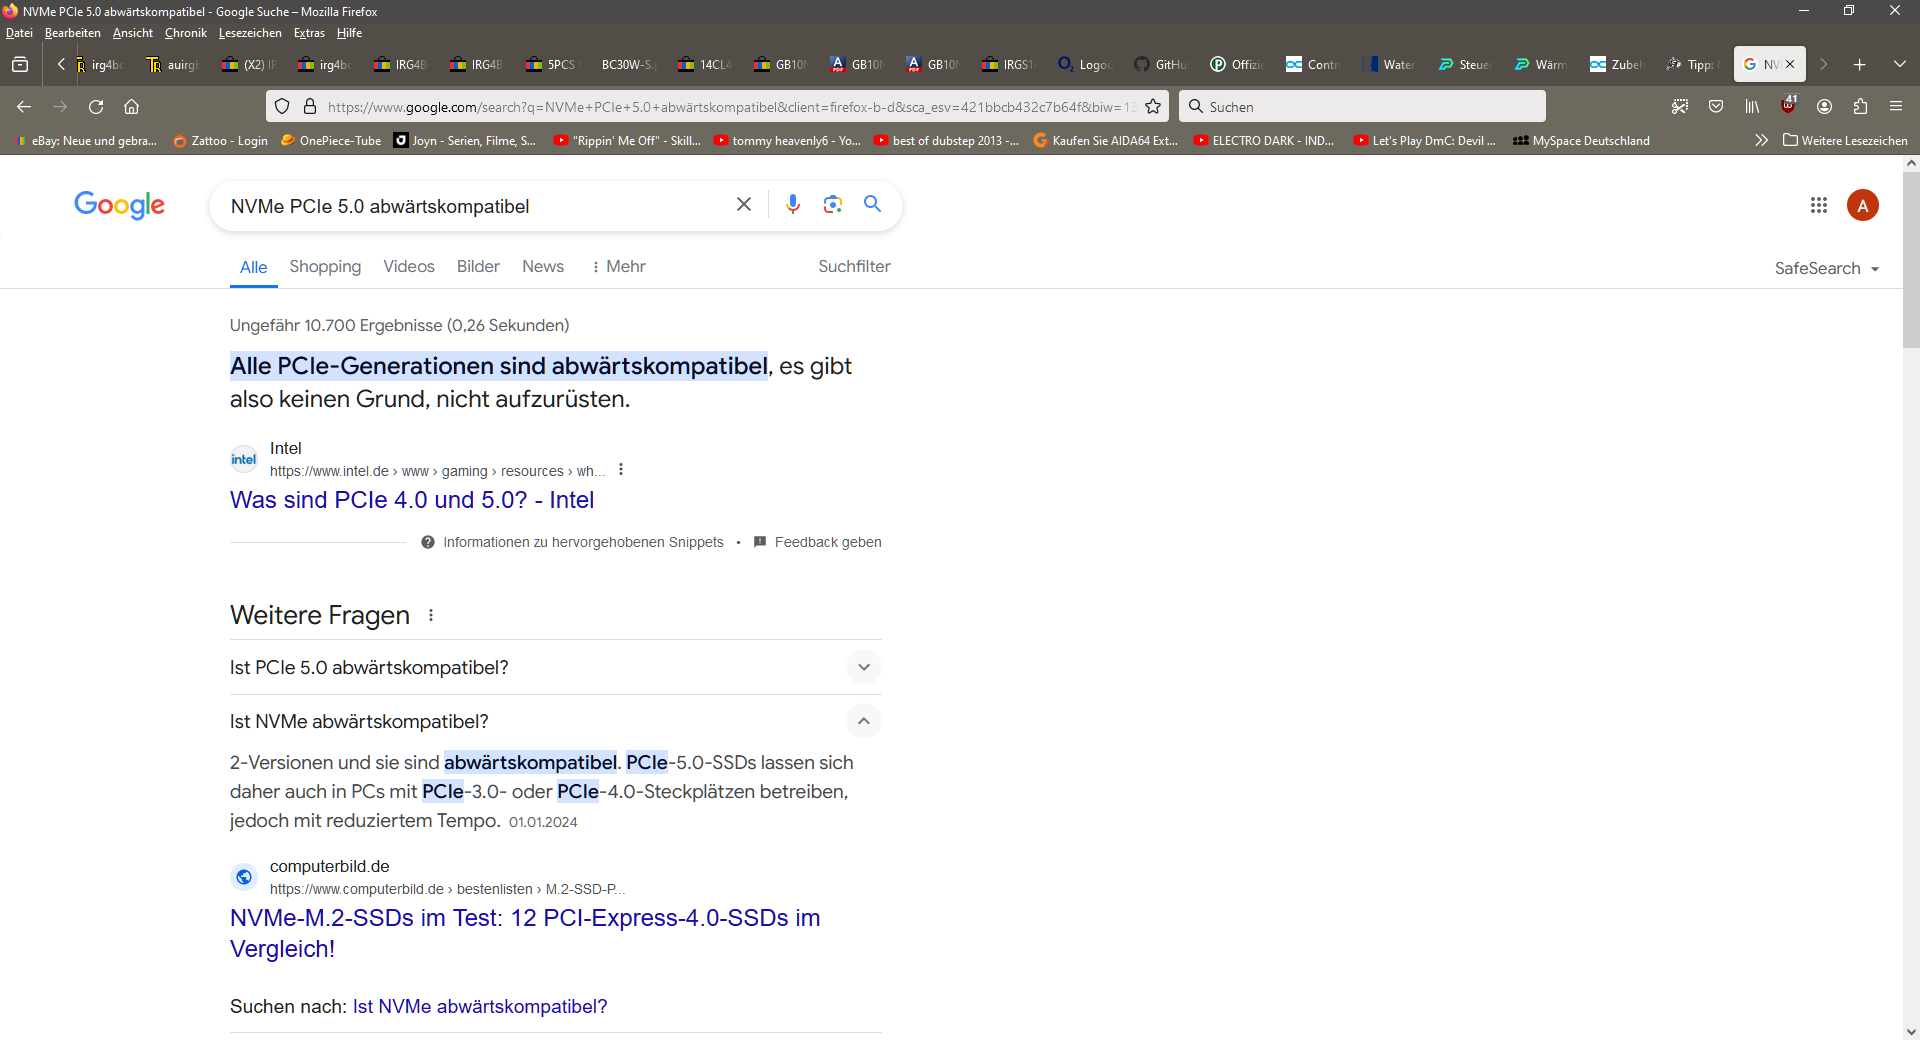Screen dimensions: 1920x1040
Task: Open the tracking protection shield in the address bar
Action: click(x=282, y=106)
